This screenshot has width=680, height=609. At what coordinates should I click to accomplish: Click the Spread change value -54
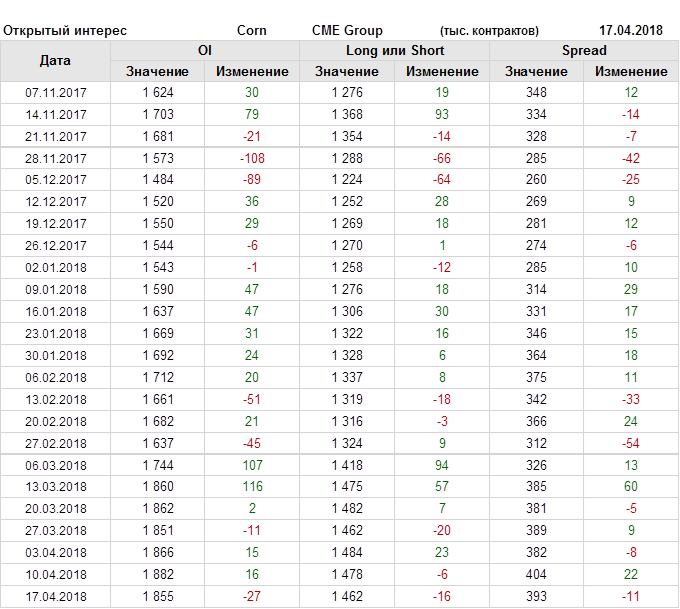[631, 443]
